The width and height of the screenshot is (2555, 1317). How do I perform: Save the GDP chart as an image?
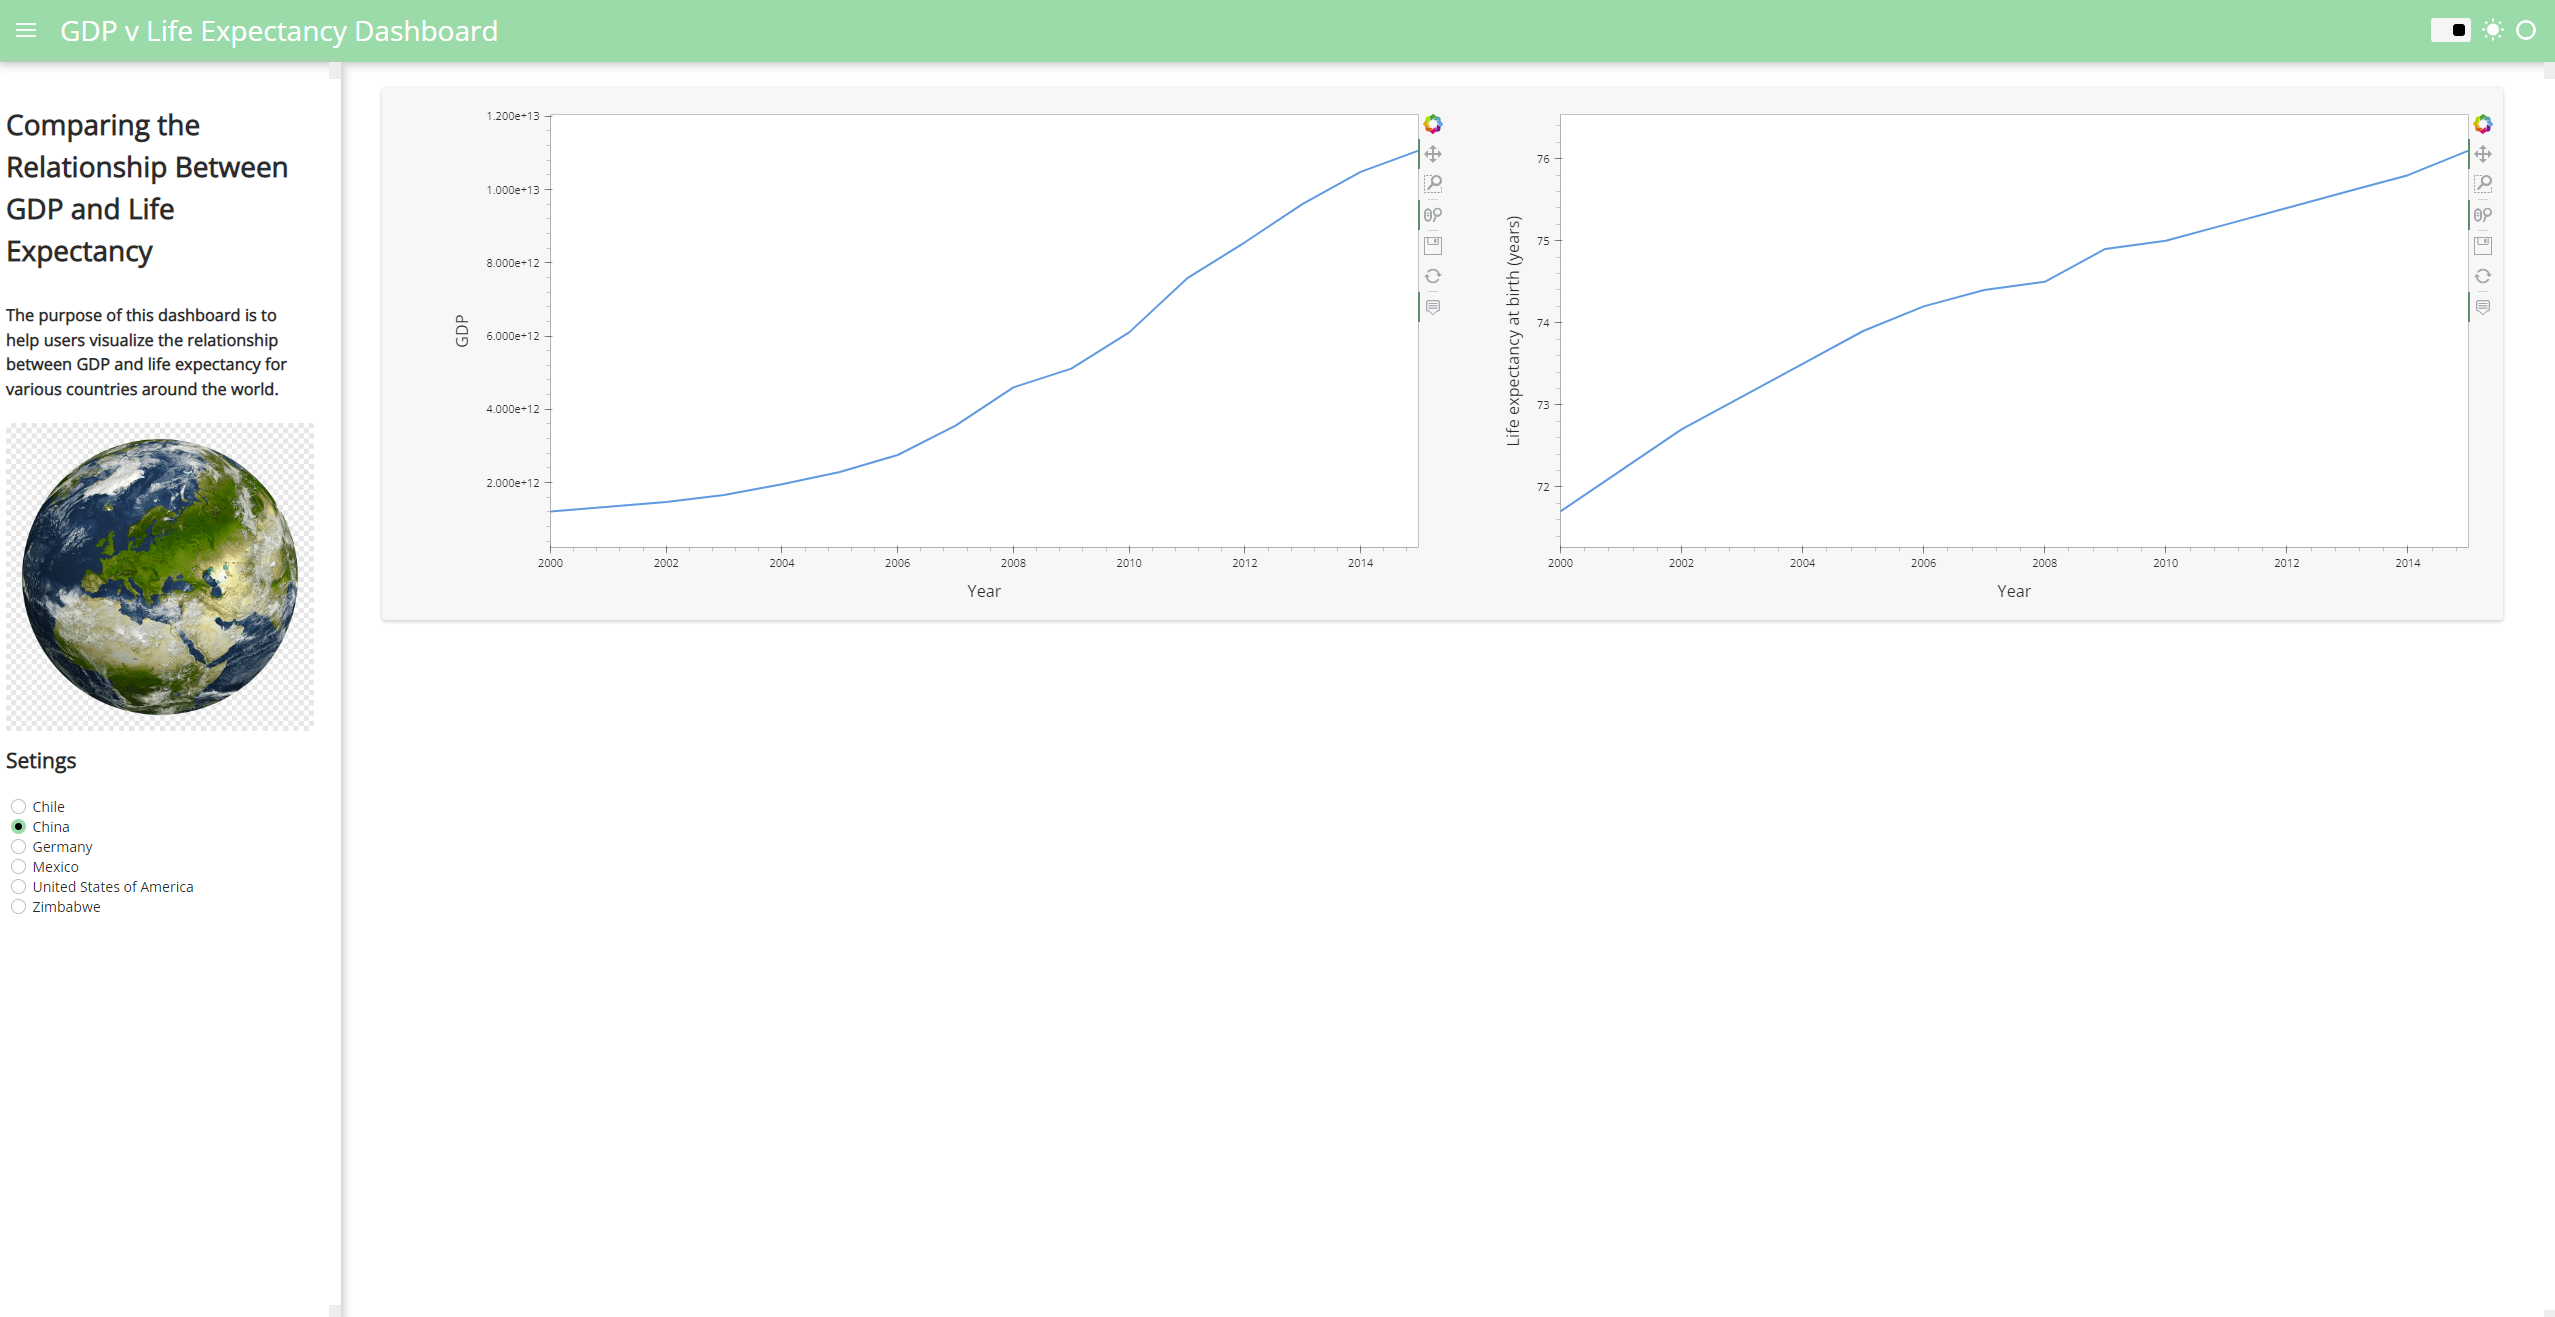[x=1433, y=245]
